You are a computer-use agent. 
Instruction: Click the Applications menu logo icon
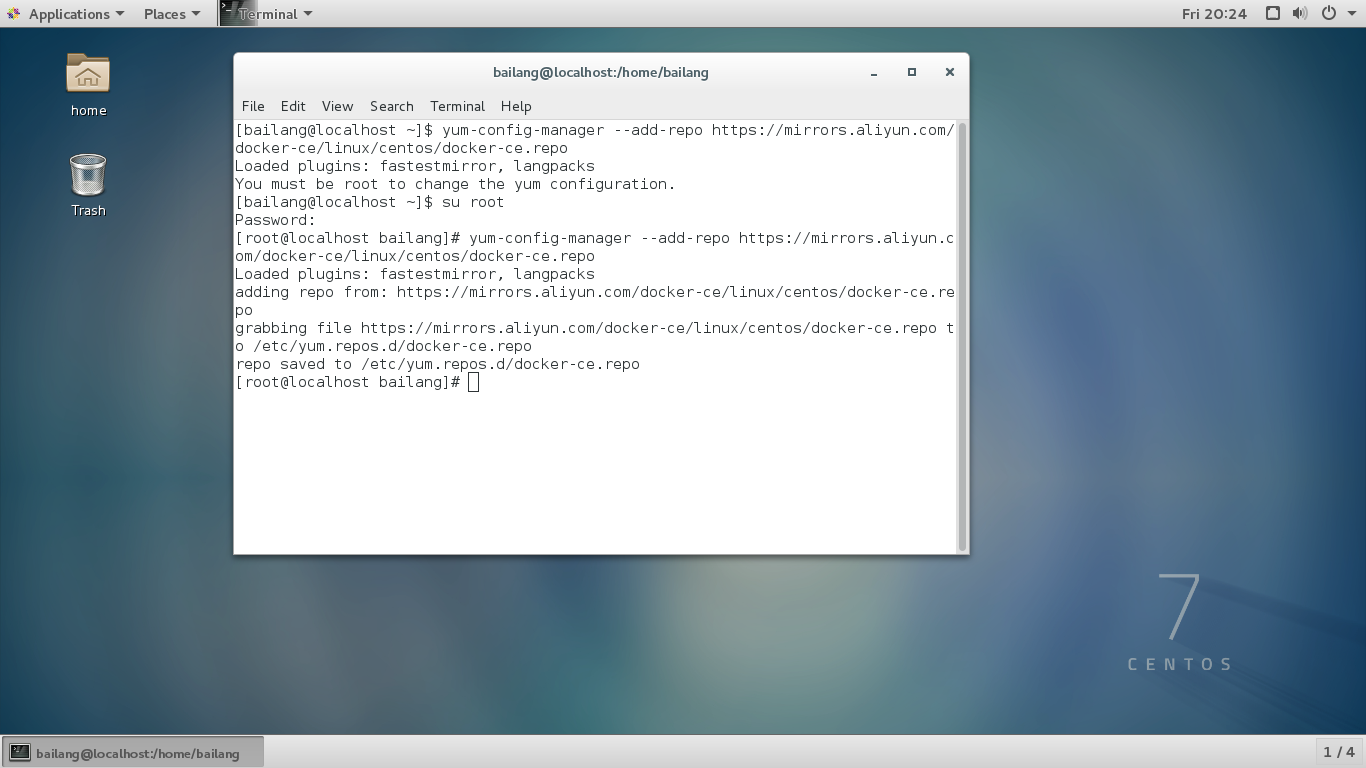point(14,14)
